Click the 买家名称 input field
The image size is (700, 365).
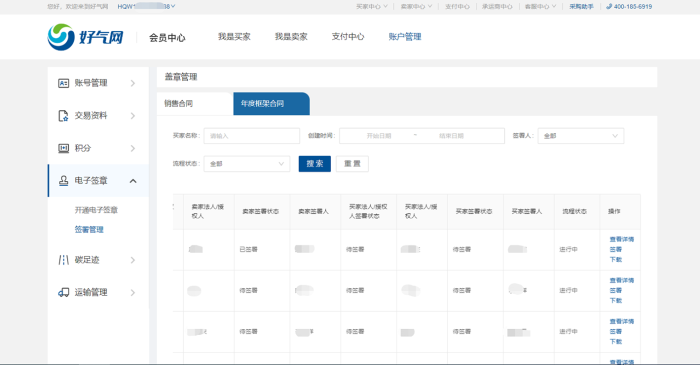252,136
